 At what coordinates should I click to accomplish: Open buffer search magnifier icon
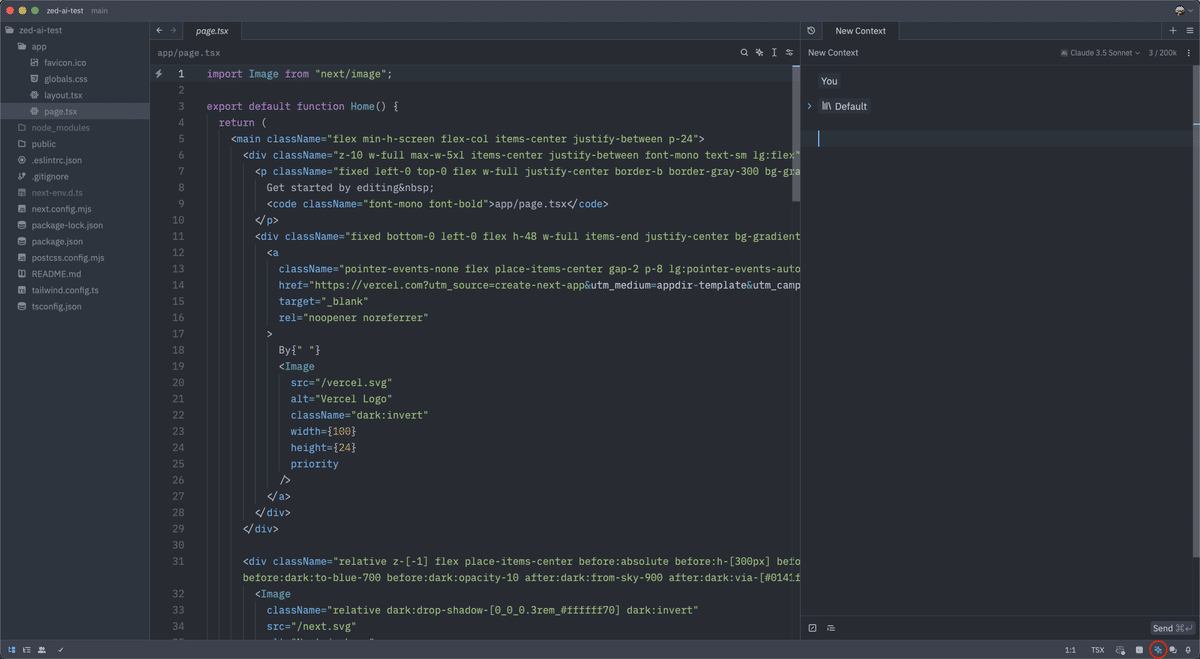pyautogui.click(x=744, y=52)
